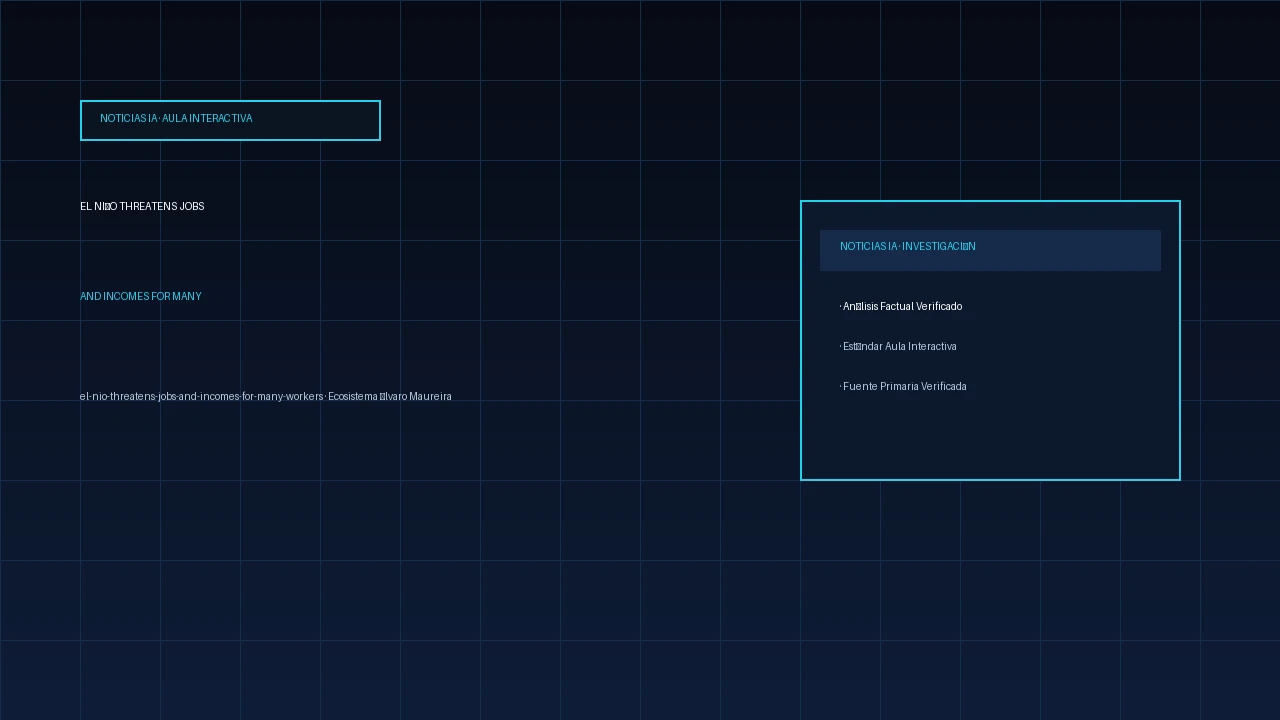Click the bullet dot before Análisis Factual Verificado
Screen dimensions: 1280x720
coord(841,307)
